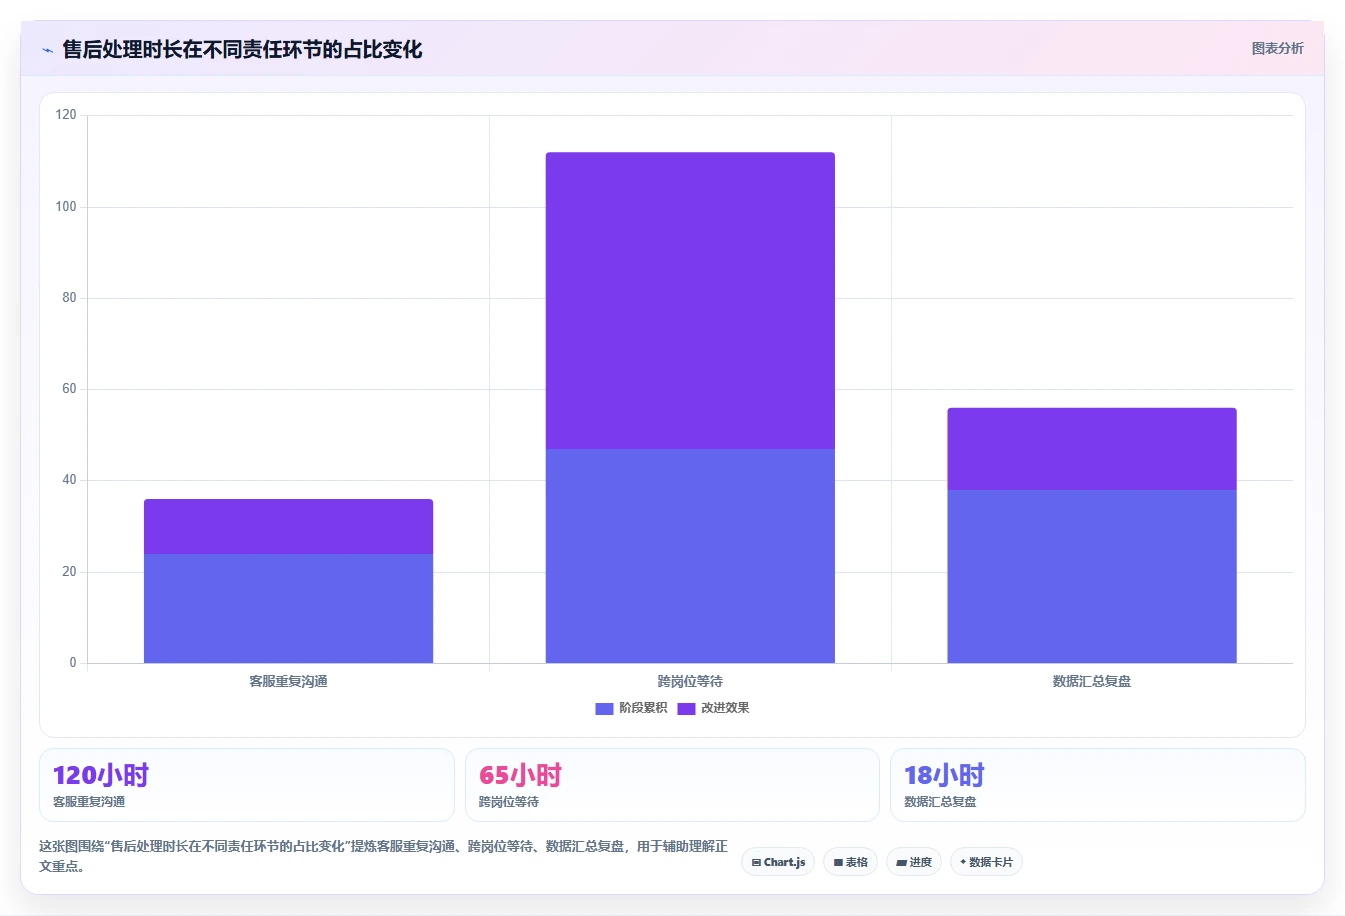This screenshot has width=1345, height=916.
Task: Click the blue segment of the 客服重复沟通 bar
Action: [x=288, y=608]
